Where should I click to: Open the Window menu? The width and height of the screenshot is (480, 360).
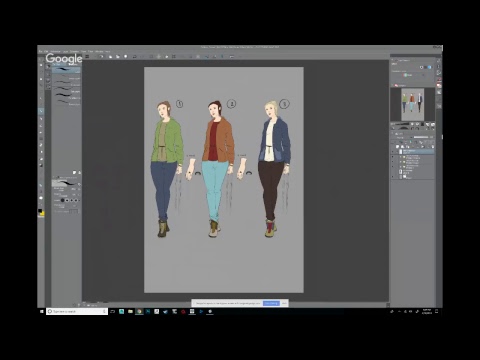point(99,51)
